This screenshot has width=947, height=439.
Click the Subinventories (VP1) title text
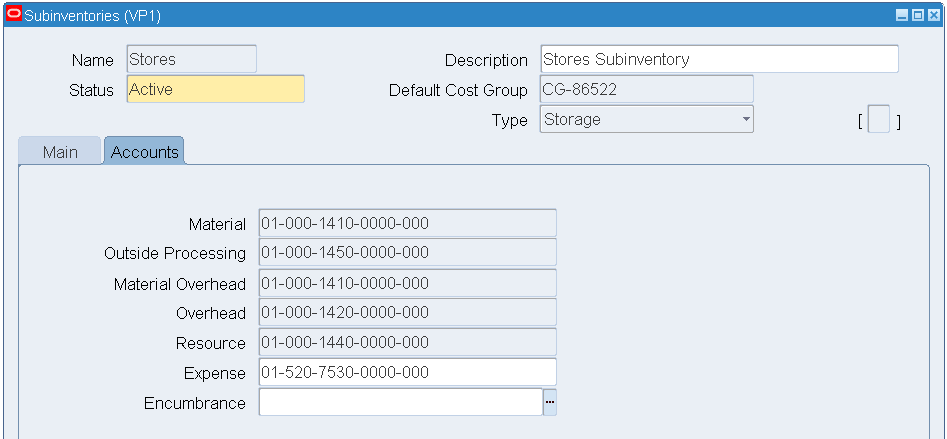tap(92, 16)
